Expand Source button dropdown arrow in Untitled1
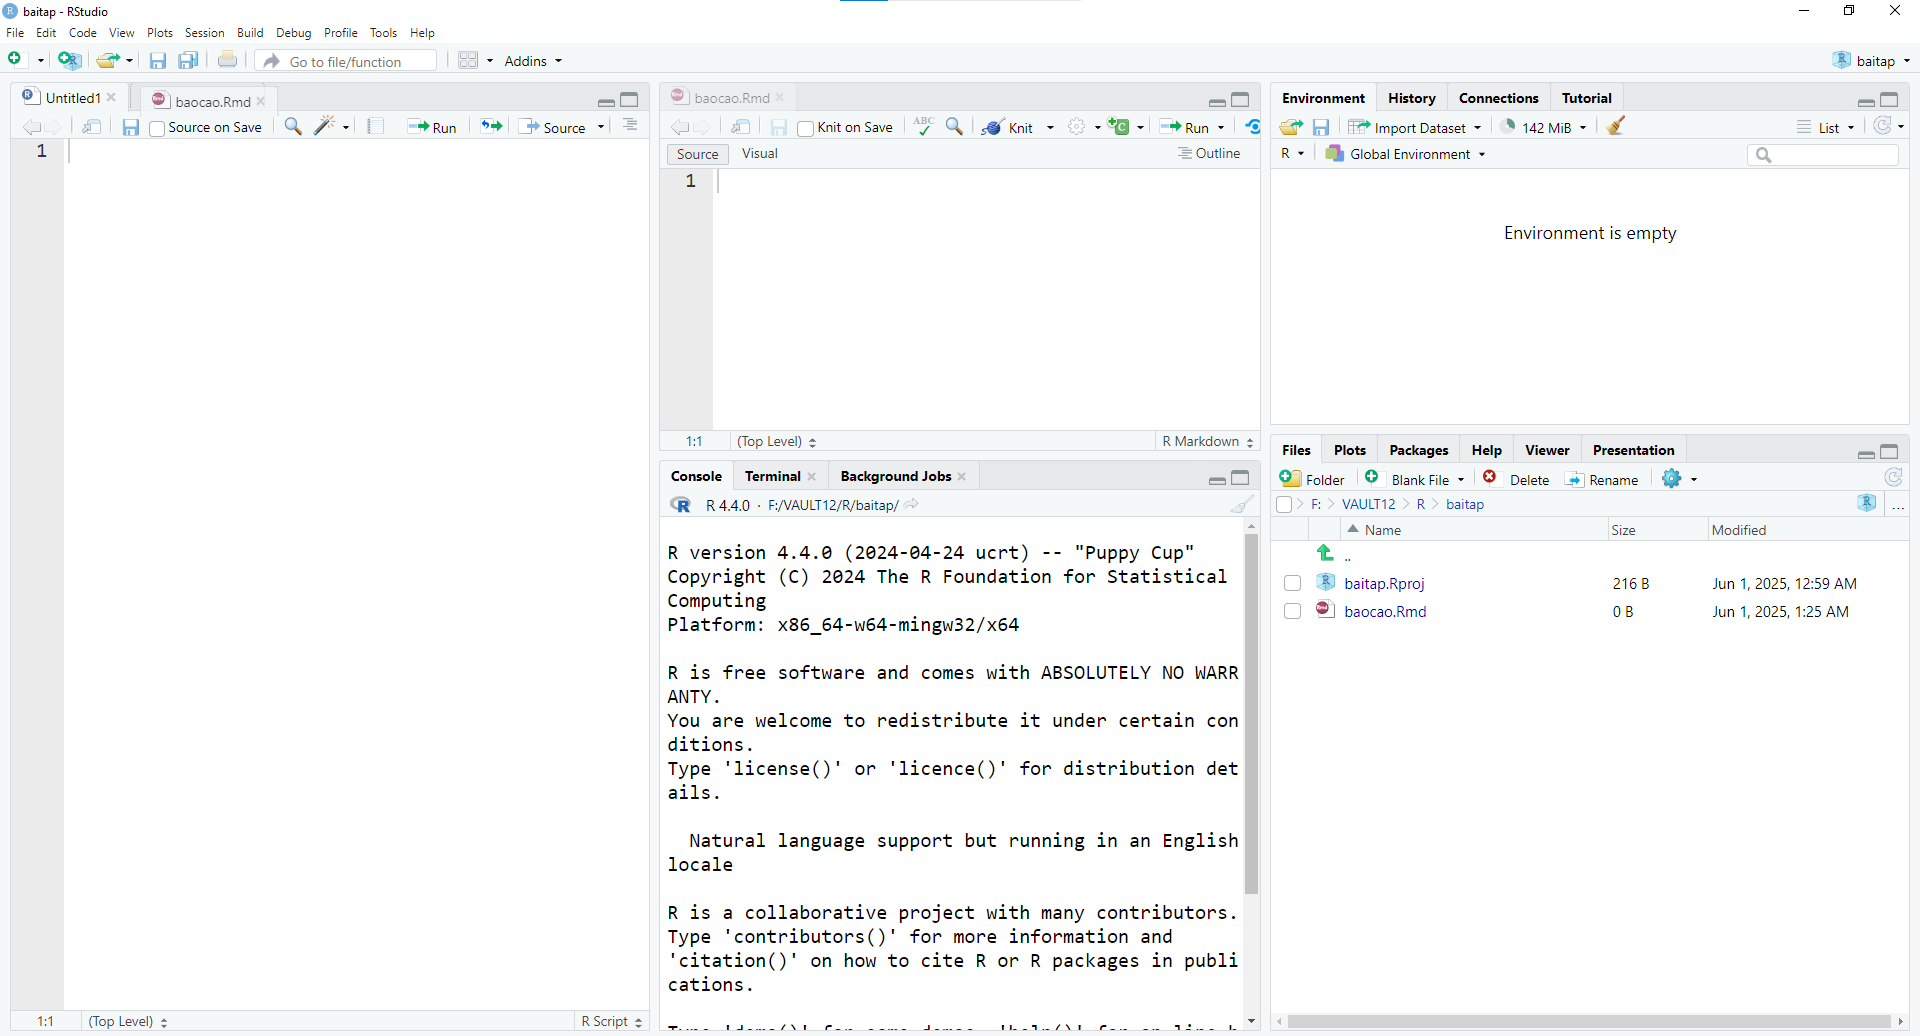 tap(601, 127)
